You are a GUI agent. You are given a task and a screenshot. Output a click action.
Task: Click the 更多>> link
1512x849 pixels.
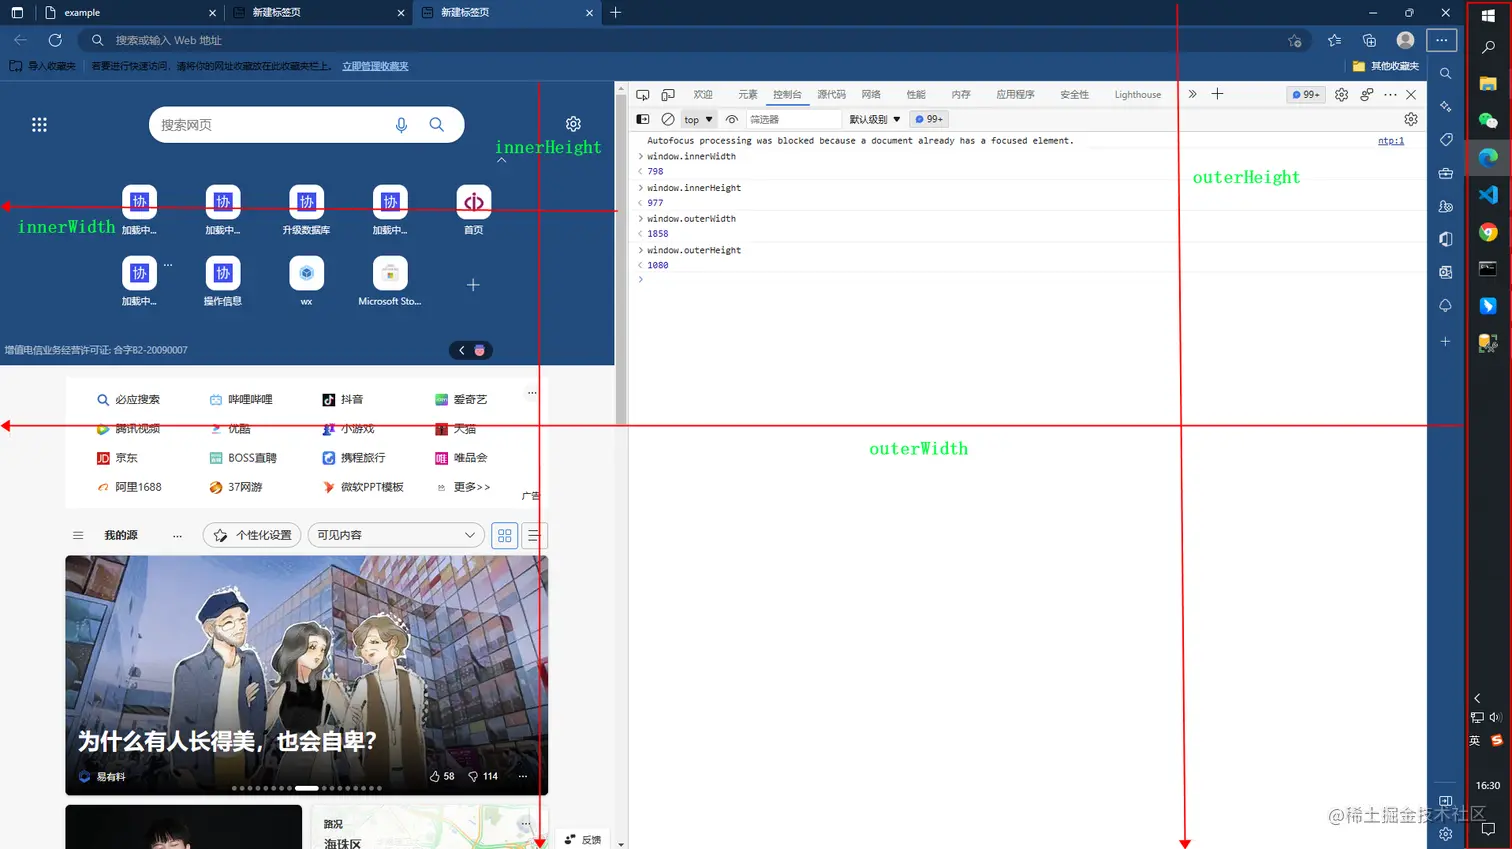click(x=464, y=487)
